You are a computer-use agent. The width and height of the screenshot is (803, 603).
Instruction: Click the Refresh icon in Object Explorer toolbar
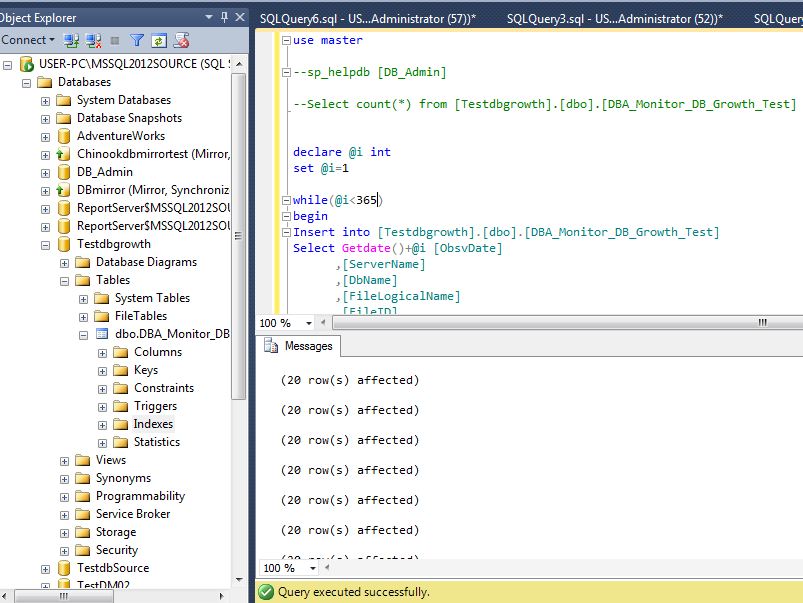coord(159,40)
